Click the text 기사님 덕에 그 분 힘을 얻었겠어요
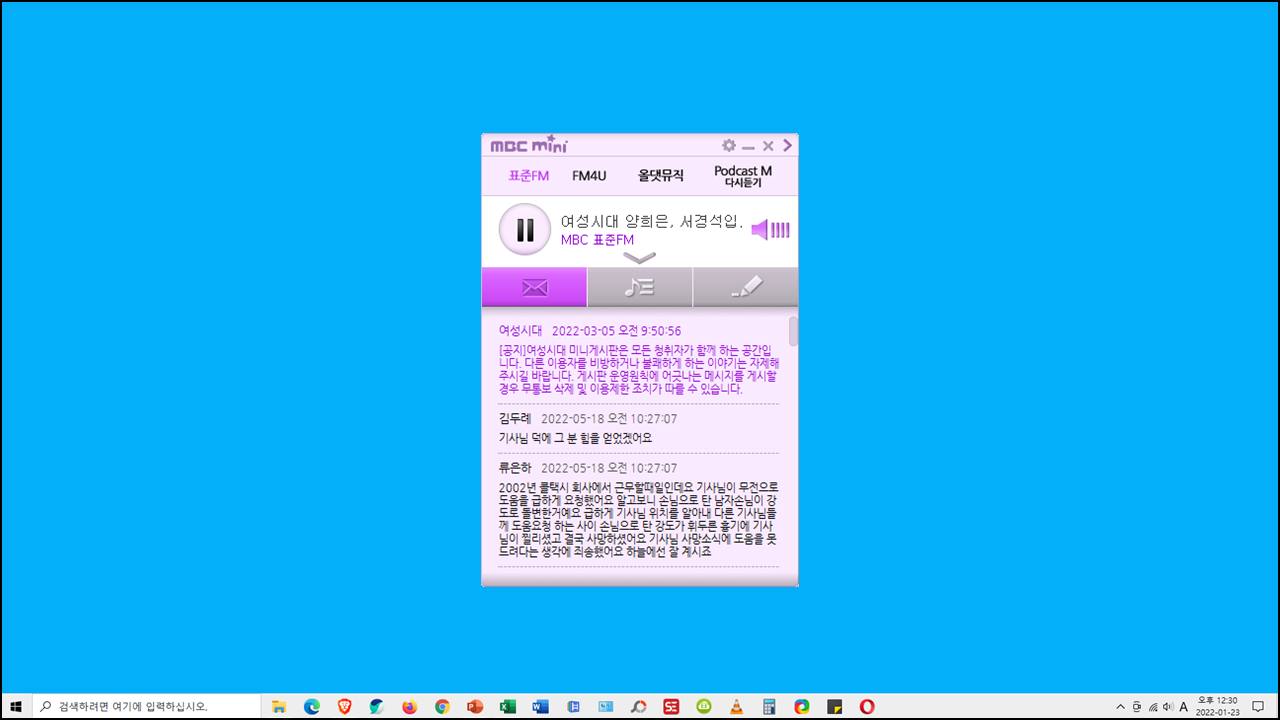The image size is (1280, 720). pyautogui.click(x=575, y=438)
